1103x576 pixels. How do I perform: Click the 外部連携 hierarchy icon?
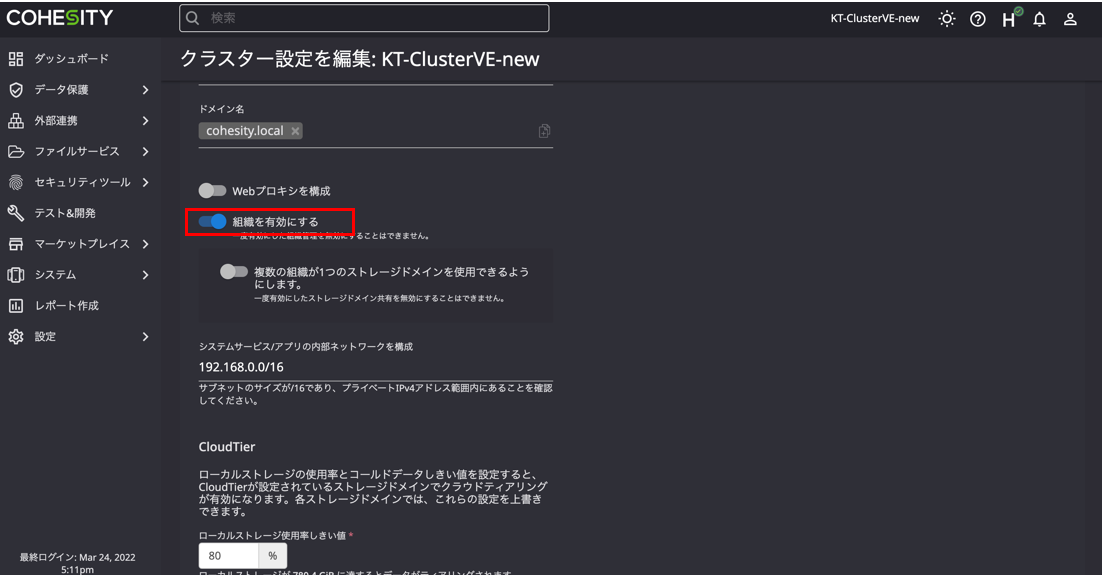(15, 120)
